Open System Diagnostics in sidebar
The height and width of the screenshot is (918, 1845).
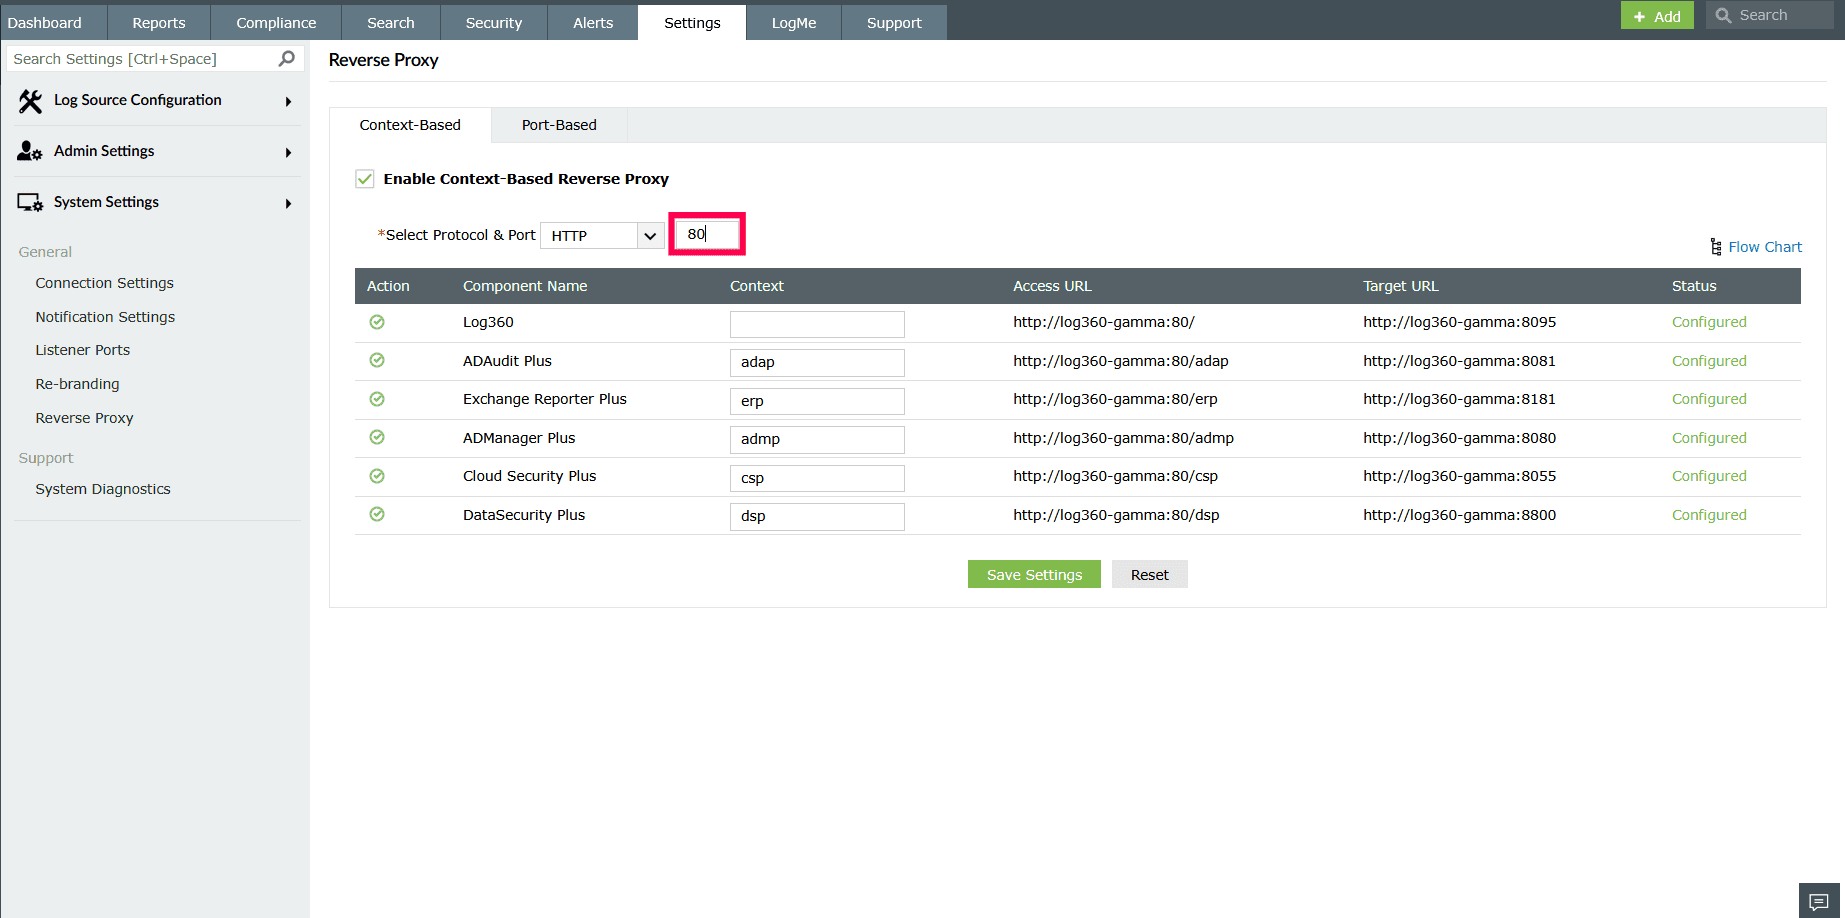103,489
